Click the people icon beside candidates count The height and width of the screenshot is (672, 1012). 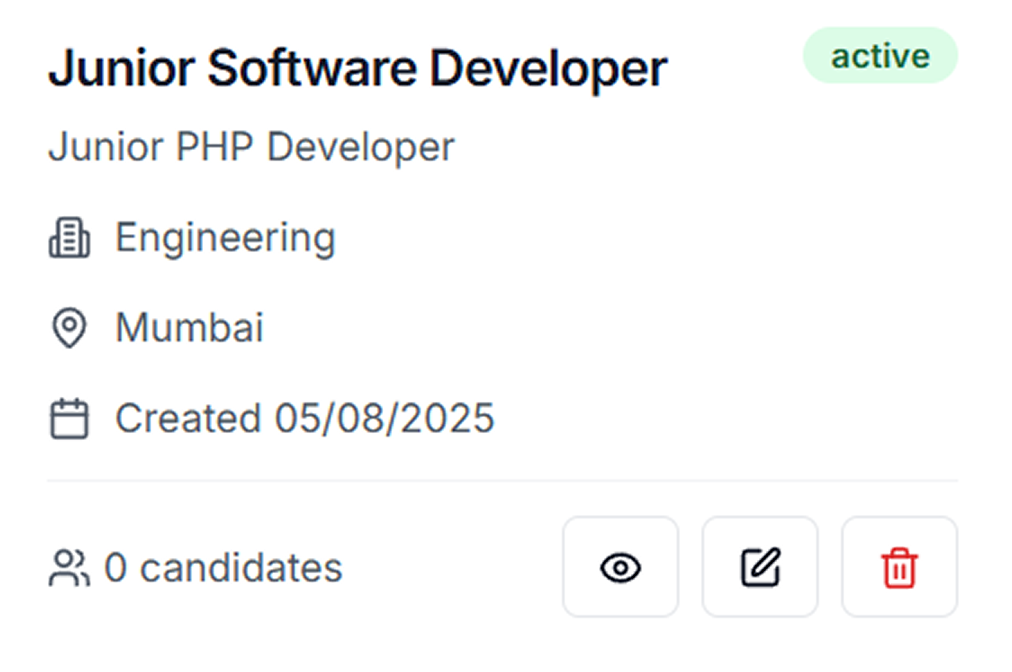coord(69,568)
